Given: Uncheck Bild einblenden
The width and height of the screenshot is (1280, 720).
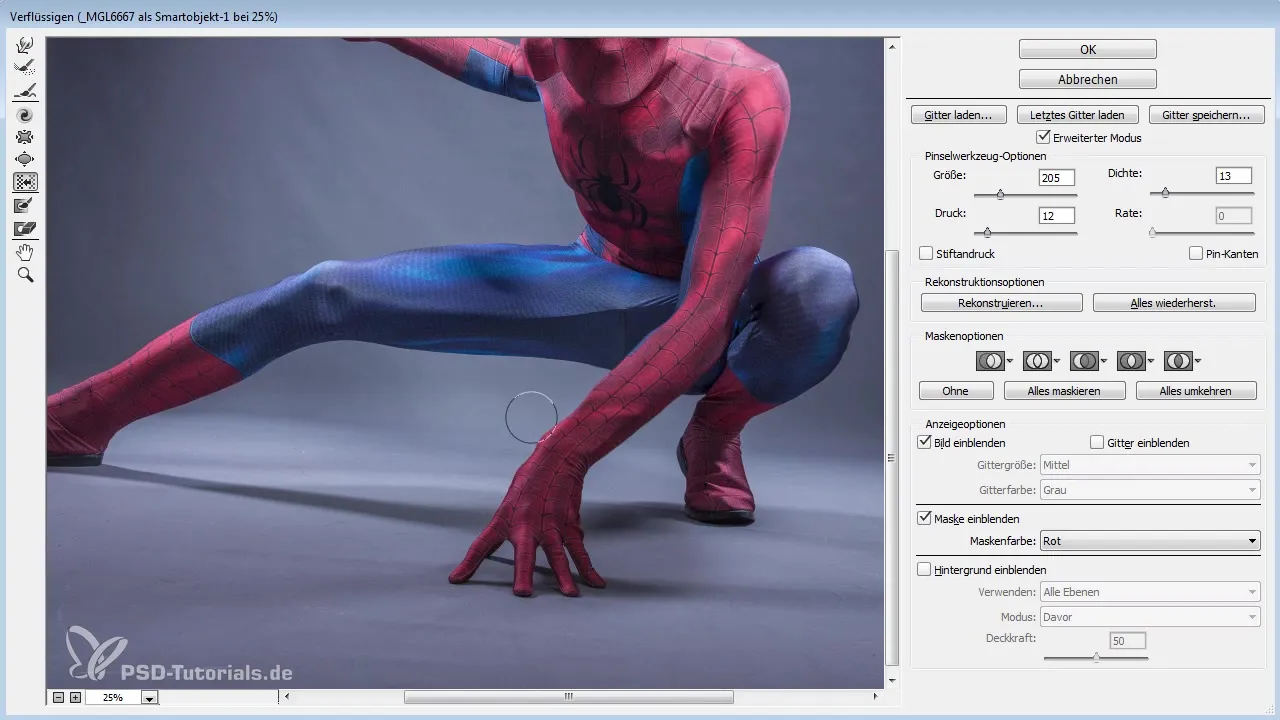Looking at the screenshot, I should coord(924,442).
